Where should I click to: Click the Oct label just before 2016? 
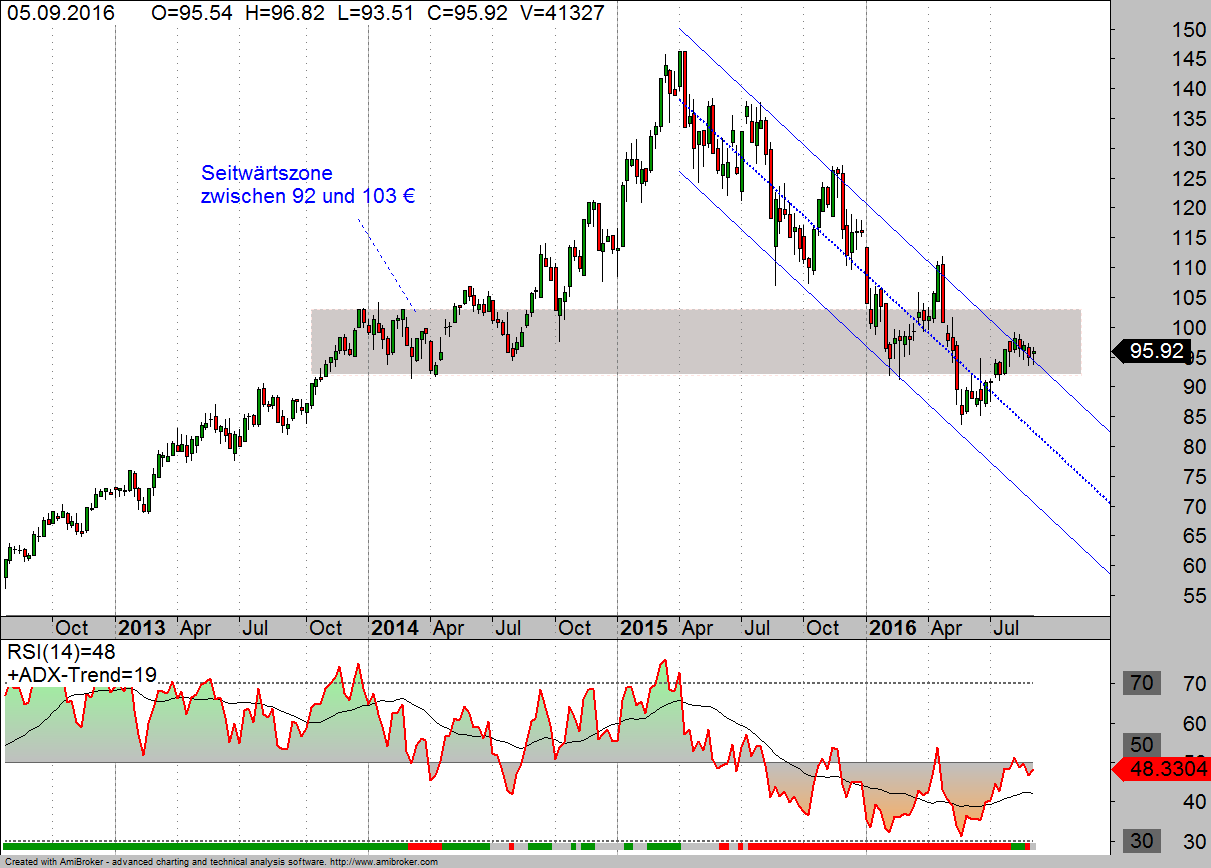coord(823,628)
